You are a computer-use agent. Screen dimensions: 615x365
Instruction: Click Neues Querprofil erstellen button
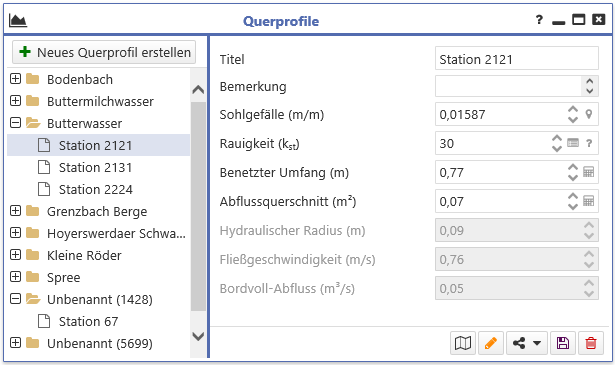104,52
